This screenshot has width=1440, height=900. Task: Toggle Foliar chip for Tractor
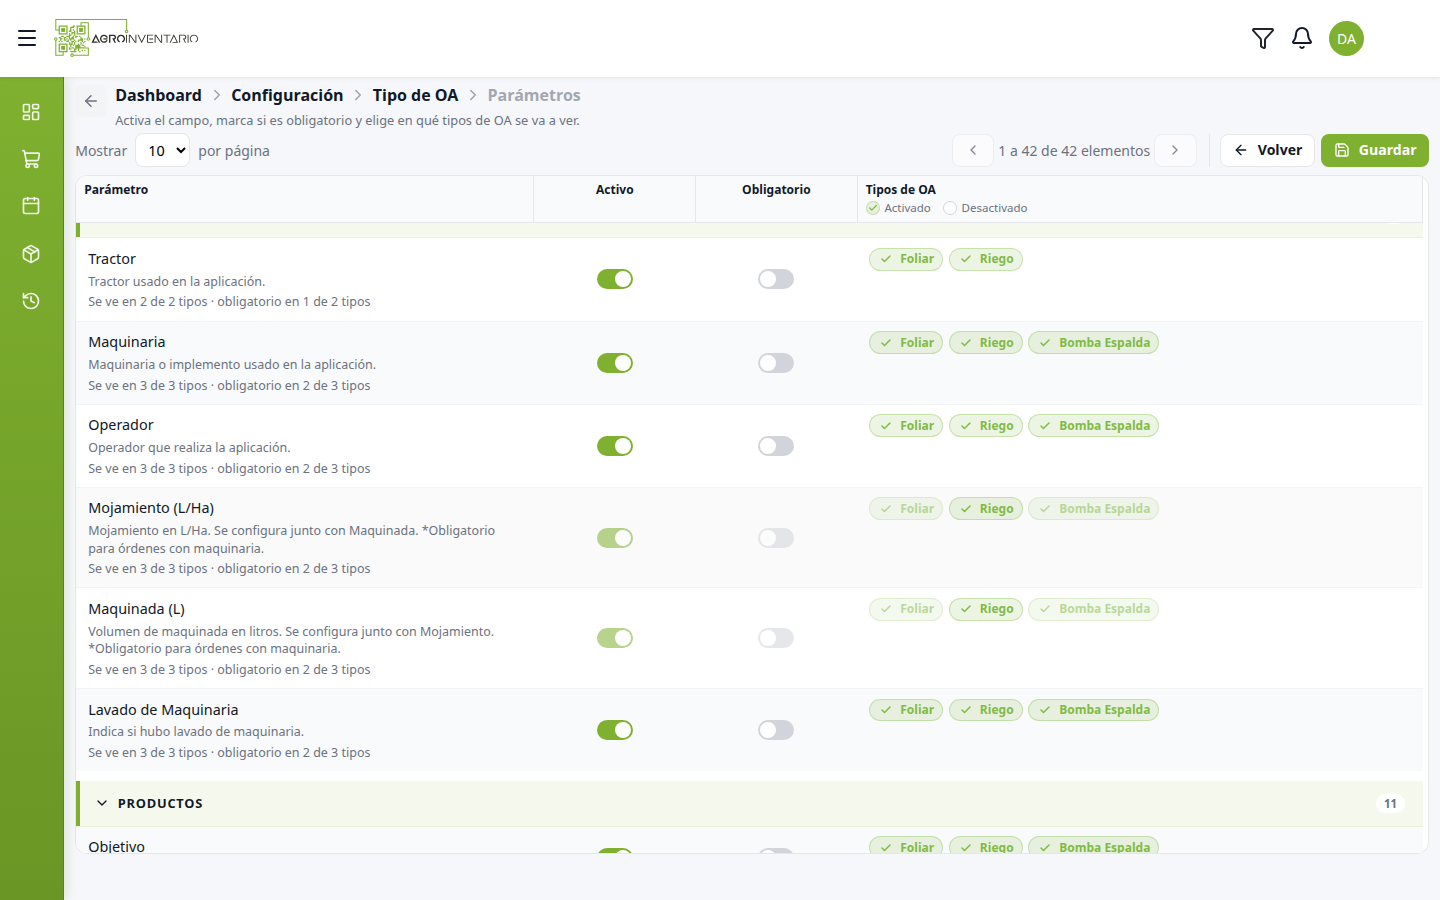click(906, 259)
